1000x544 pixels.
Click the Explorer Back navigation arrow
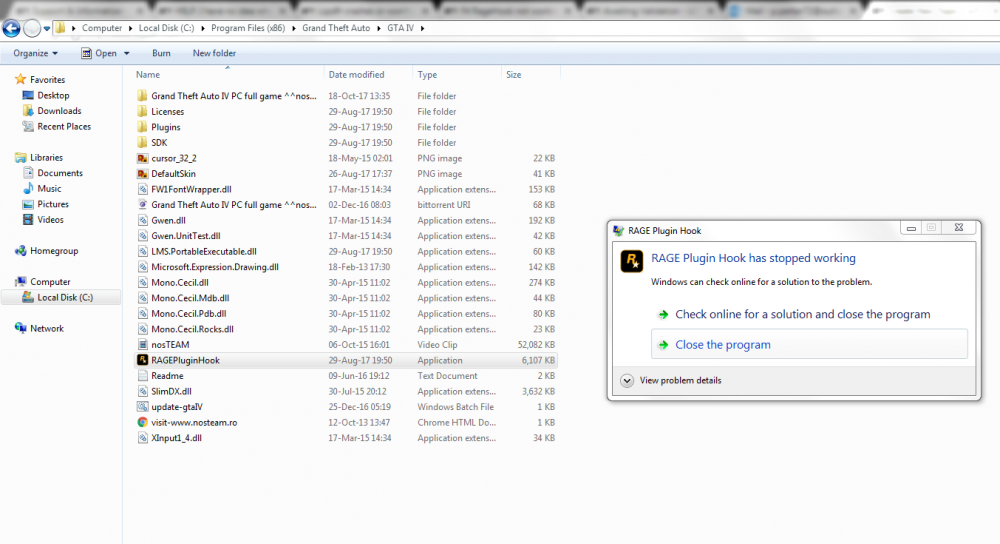click(x=11, y=28)
